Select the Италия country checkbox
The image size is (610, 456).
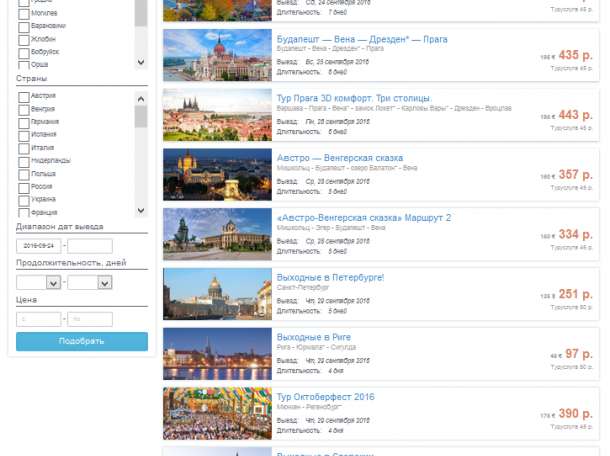pyautogui.click(x=24, y=149)
